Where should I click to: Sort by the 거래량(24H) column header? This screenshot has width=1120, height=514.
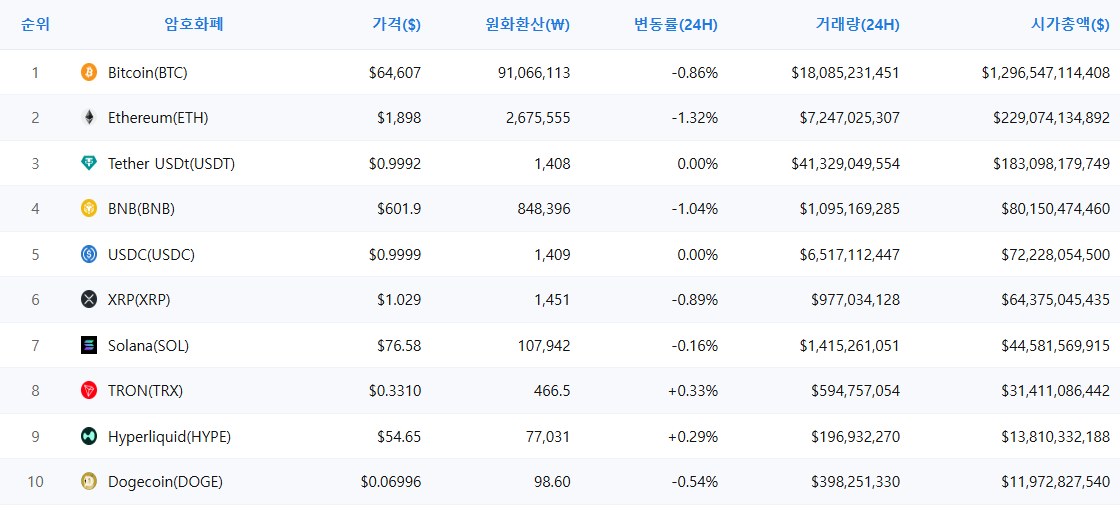857,25
